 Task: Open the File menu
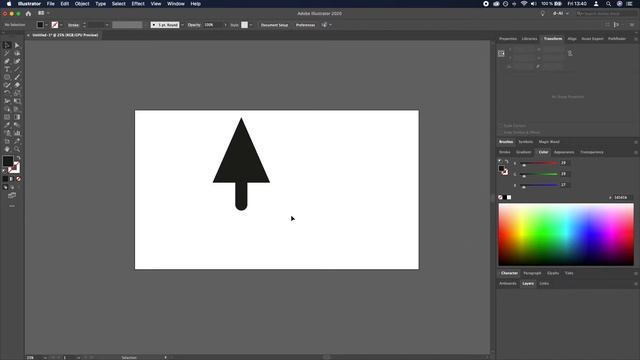click(51, 4)
